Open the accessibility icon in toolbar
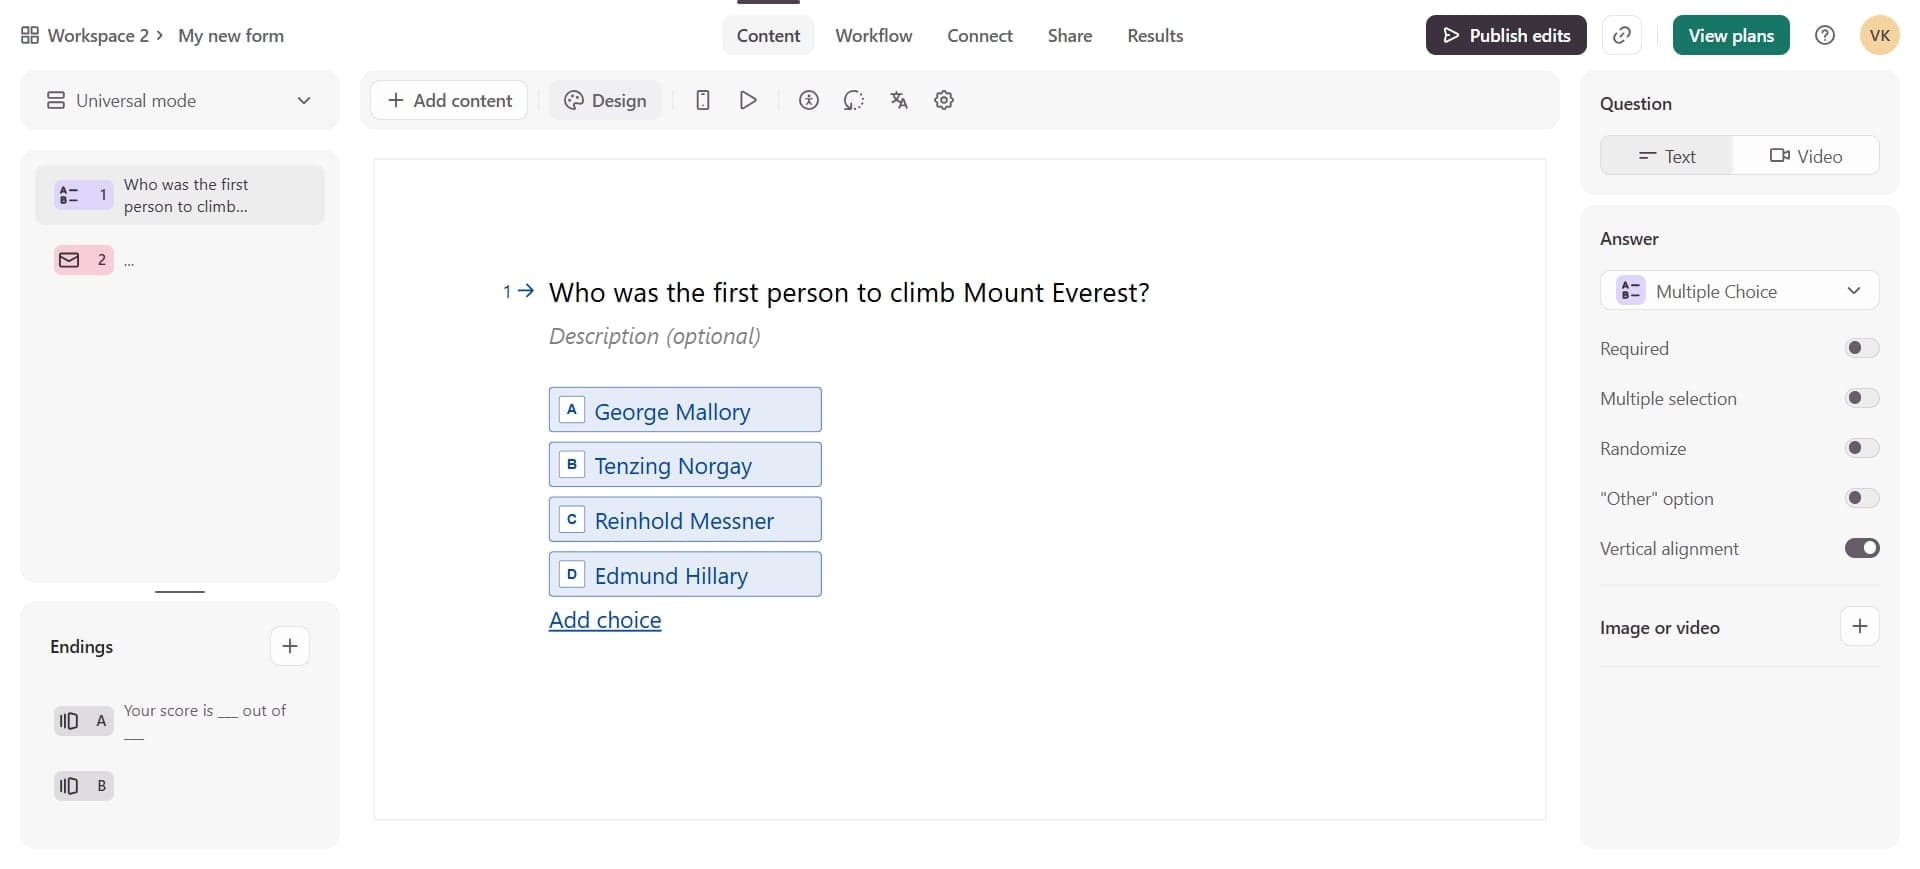Screen dimensions: 1920x869 point(808,100)
